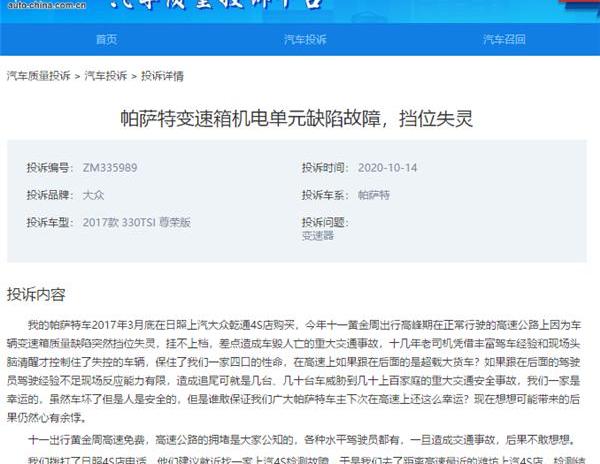Click the complaint issue value 变速器

pos(318,236)
